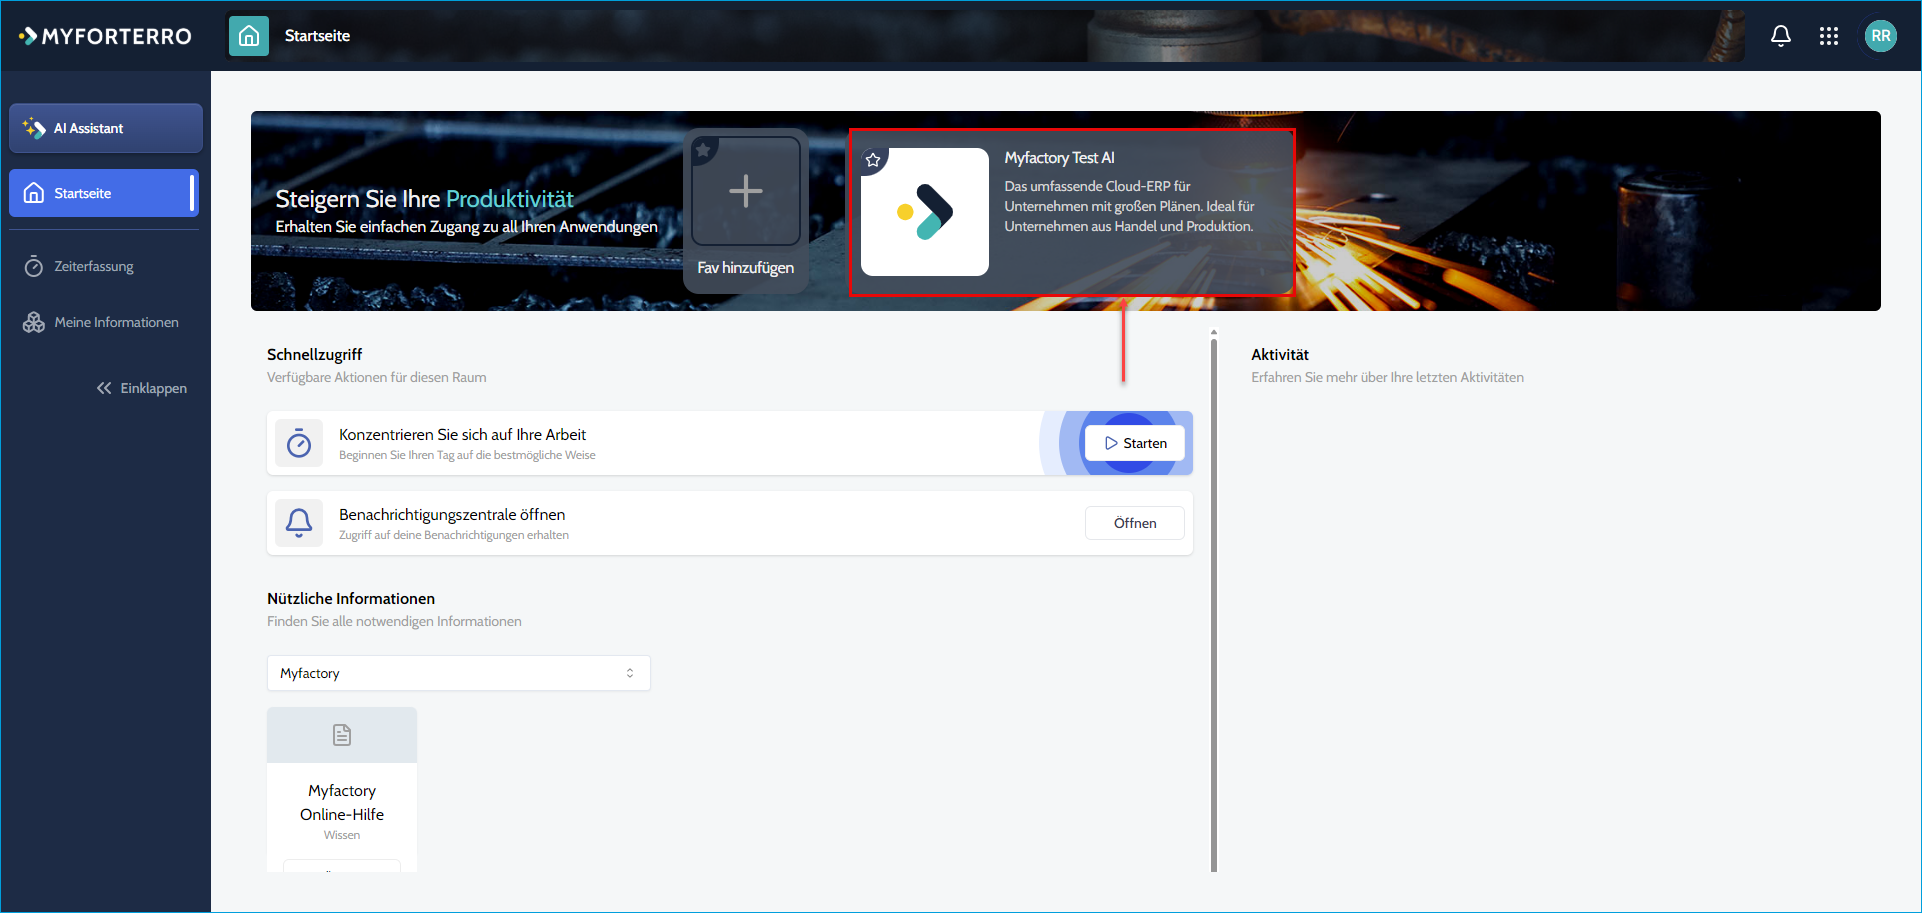Click the Aktivität heading
Image resolution: width=1922 pixels, height=913 pixels.
pos(1280,354)
